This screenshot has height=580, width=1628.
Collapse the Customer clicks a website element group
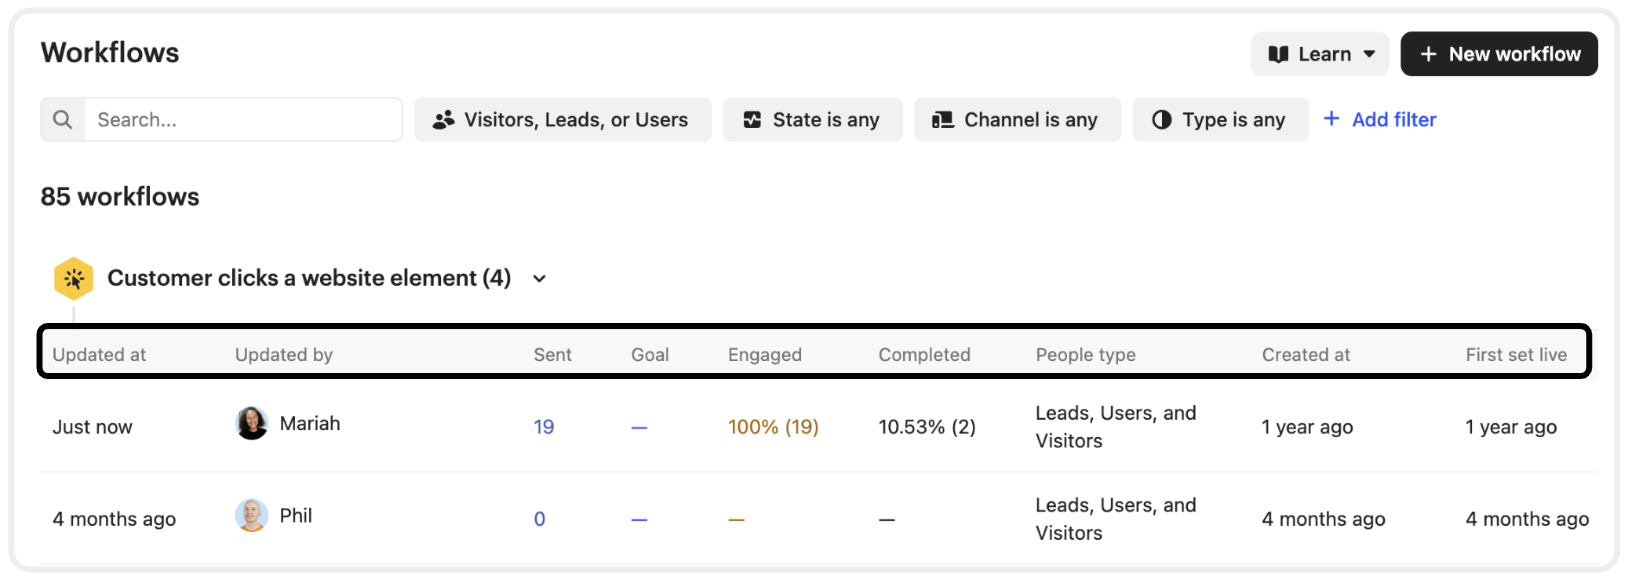539,279
